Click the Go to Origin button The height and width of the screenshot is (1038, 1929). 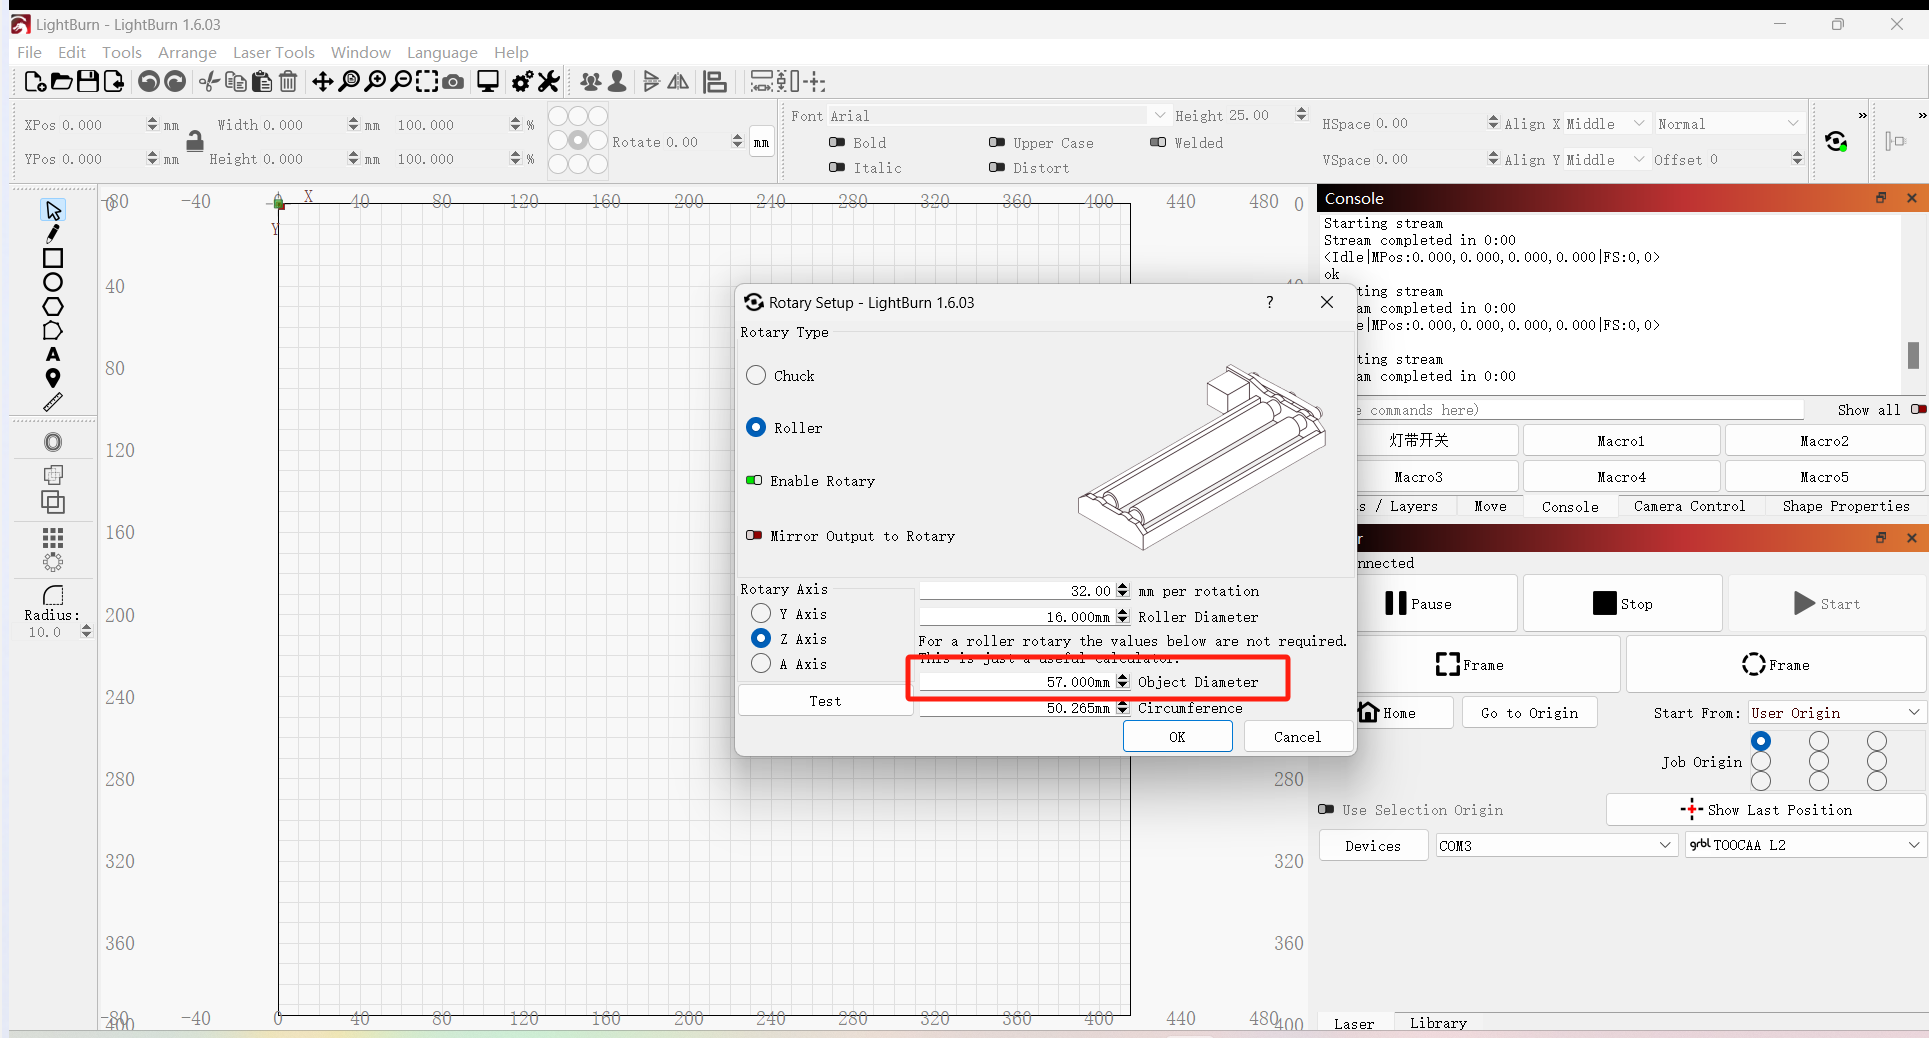coord(1529,712)
